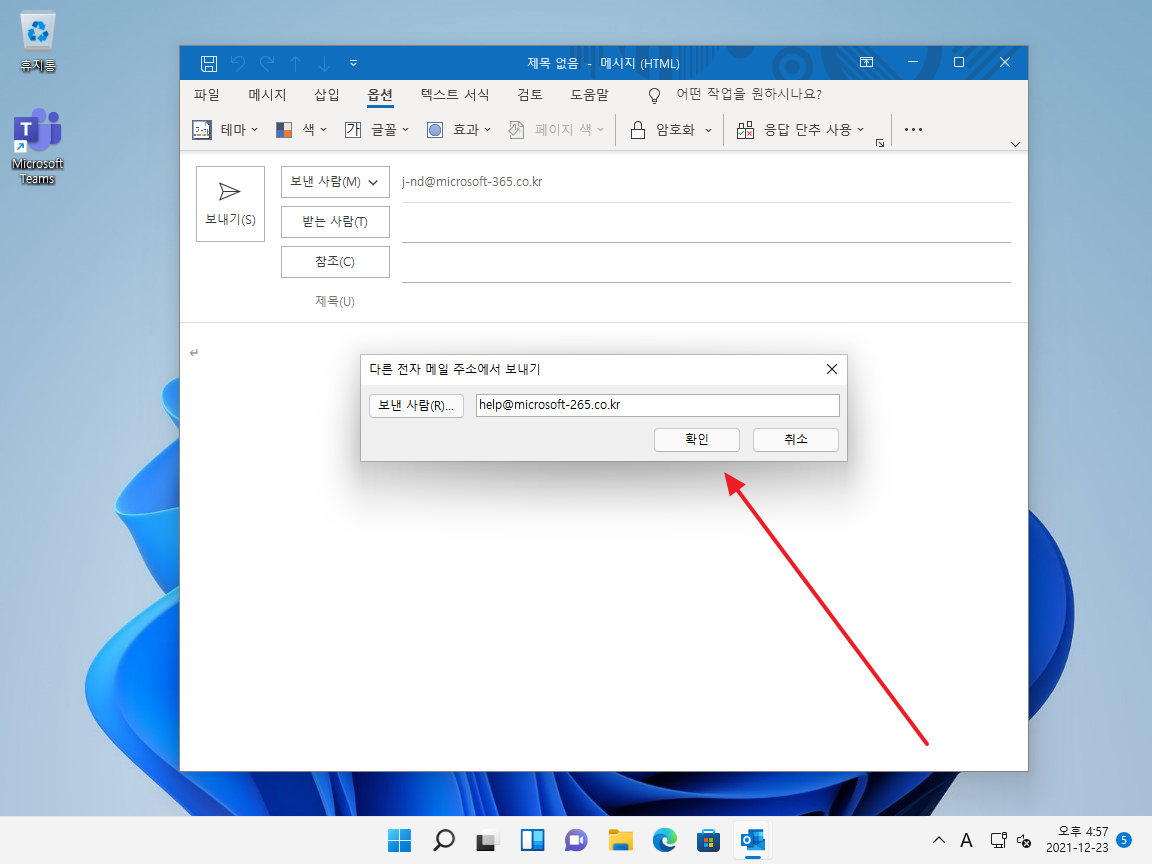The image size is (1152, 864).
Task: Click the Themes (테마) icon
Action: click(200, 129)
